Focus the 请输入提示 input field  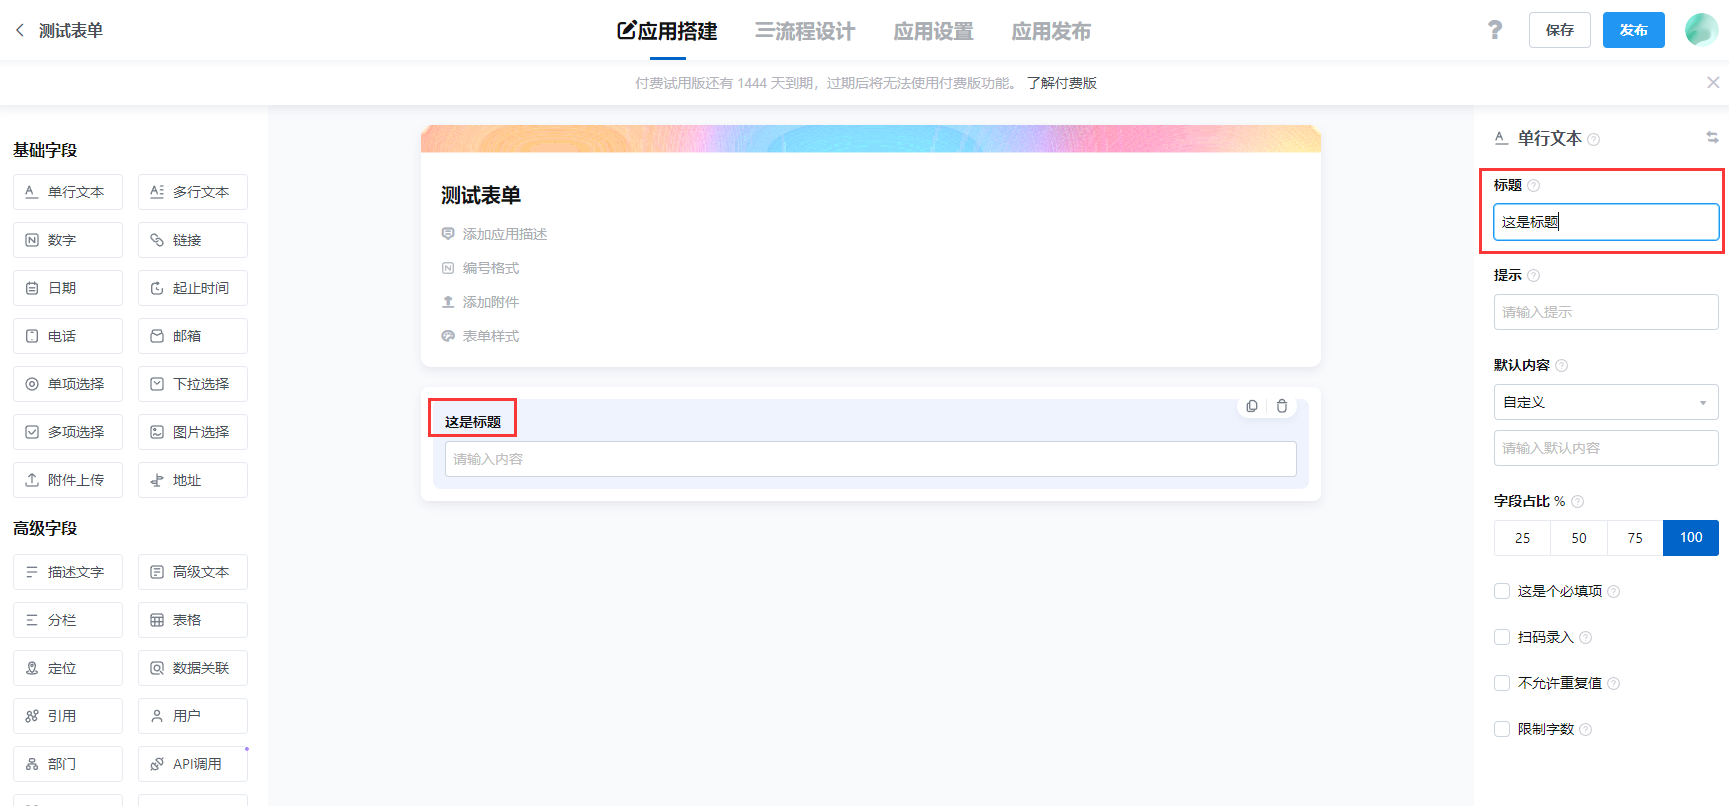(x=1606, y=312)
